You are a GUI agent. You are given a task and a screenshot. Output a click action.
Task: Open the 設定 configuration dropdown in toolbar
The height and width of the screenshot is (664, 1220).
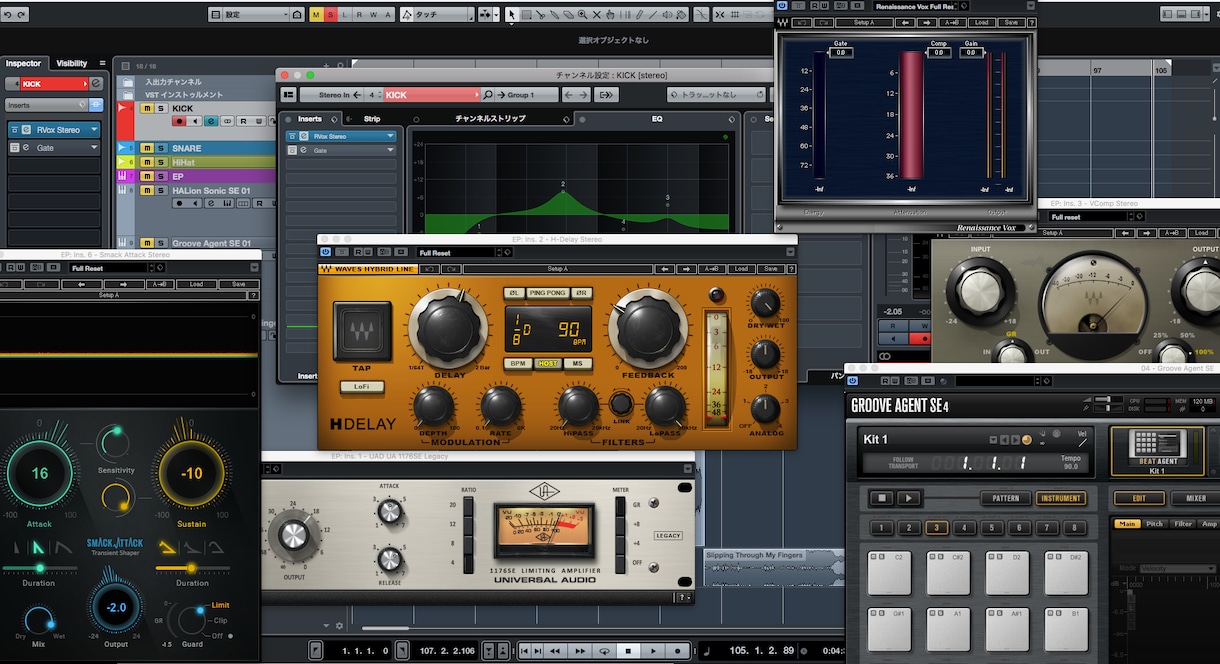255,14
